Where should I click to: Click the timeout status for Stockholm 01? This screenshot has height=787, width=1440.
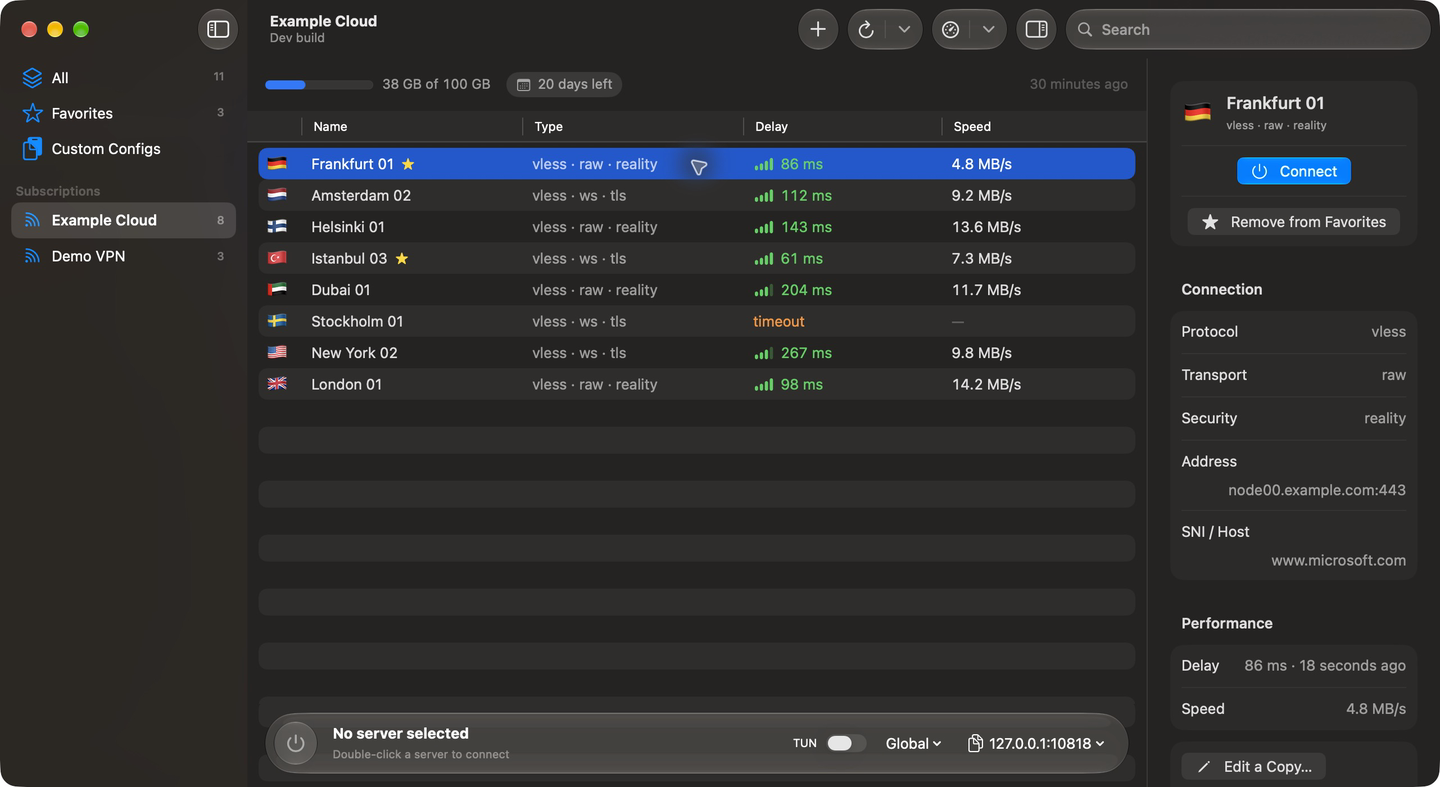coord(779,321)
